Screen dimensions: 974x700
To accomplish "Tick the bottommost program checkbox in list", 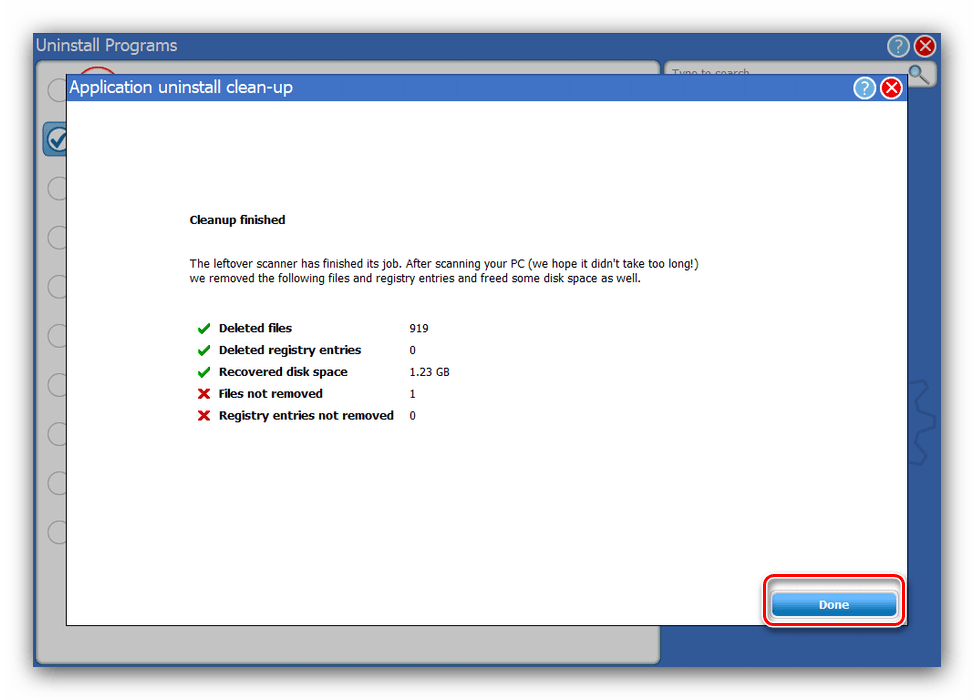I will (56, 531).
